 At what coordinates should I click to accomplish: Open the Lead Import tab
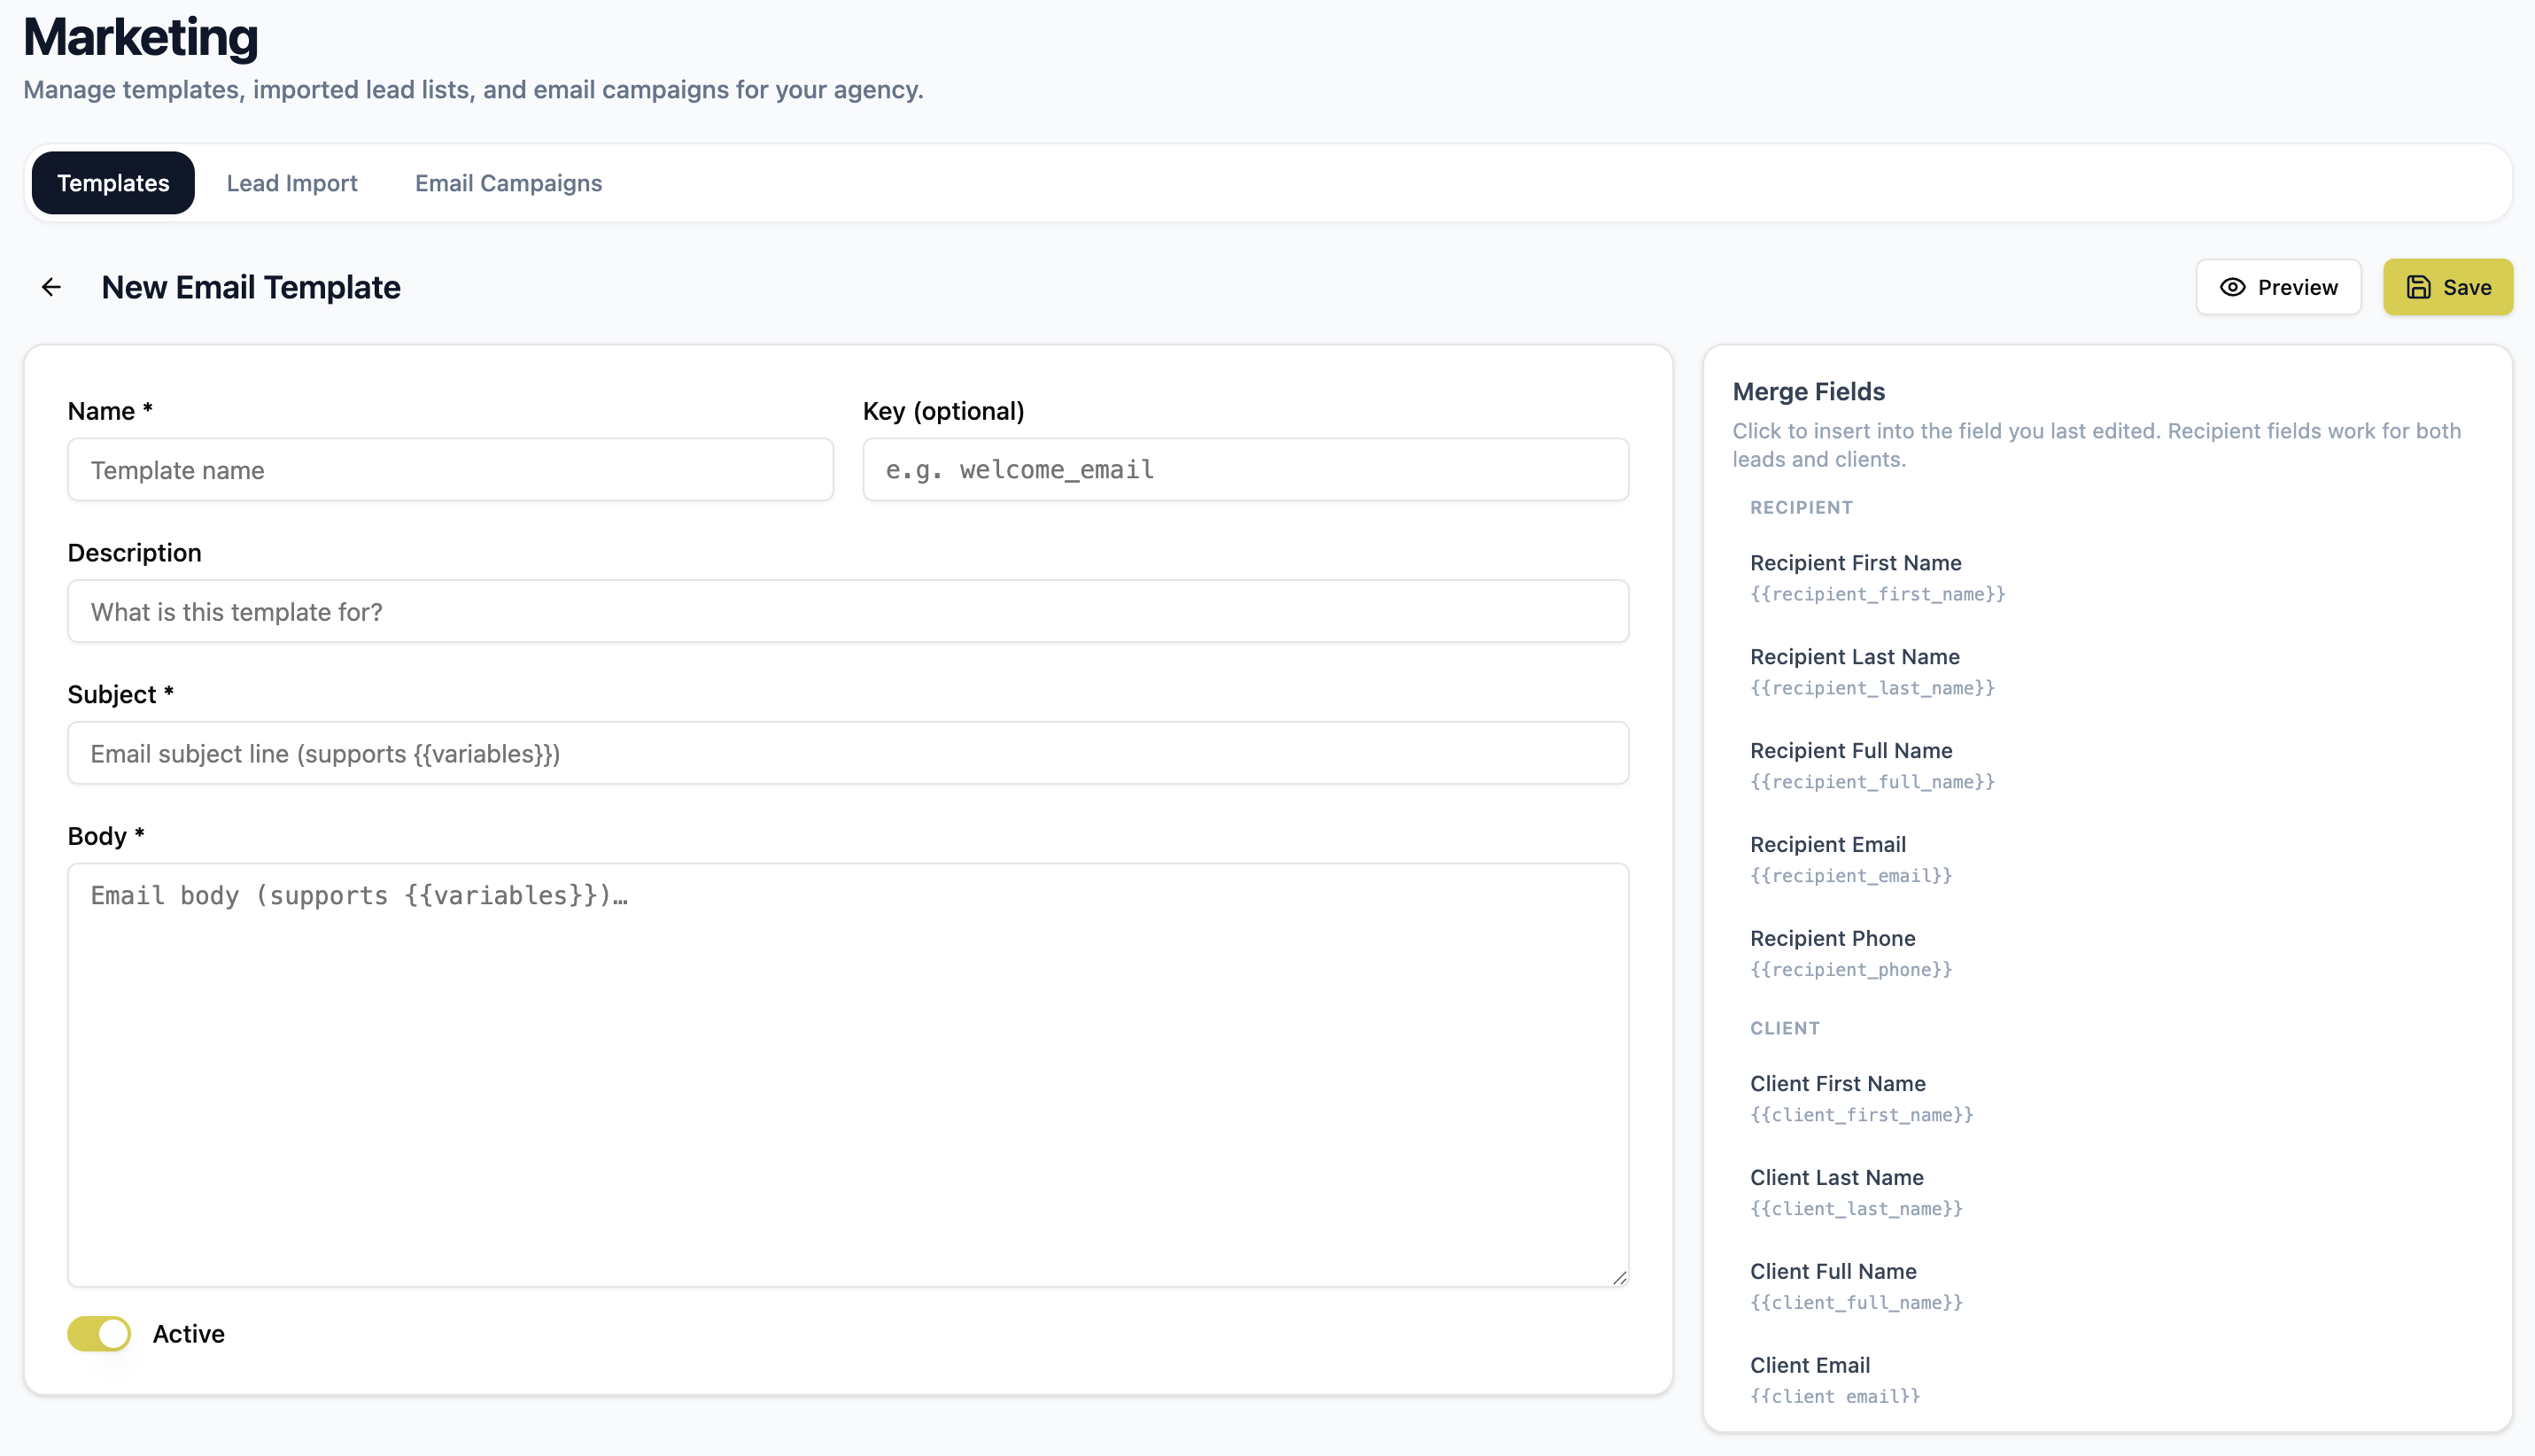292,183
